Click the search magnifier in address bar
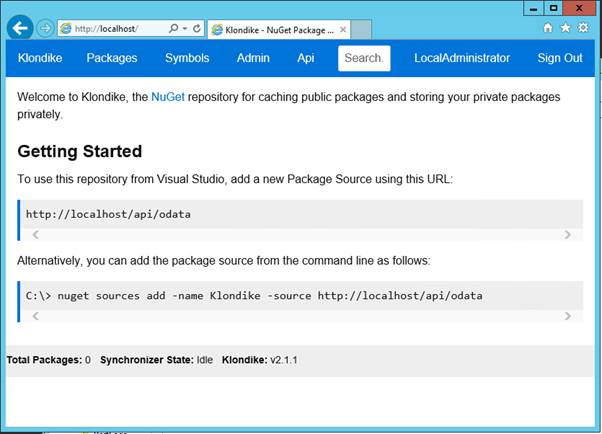 (x=174, y=28)
